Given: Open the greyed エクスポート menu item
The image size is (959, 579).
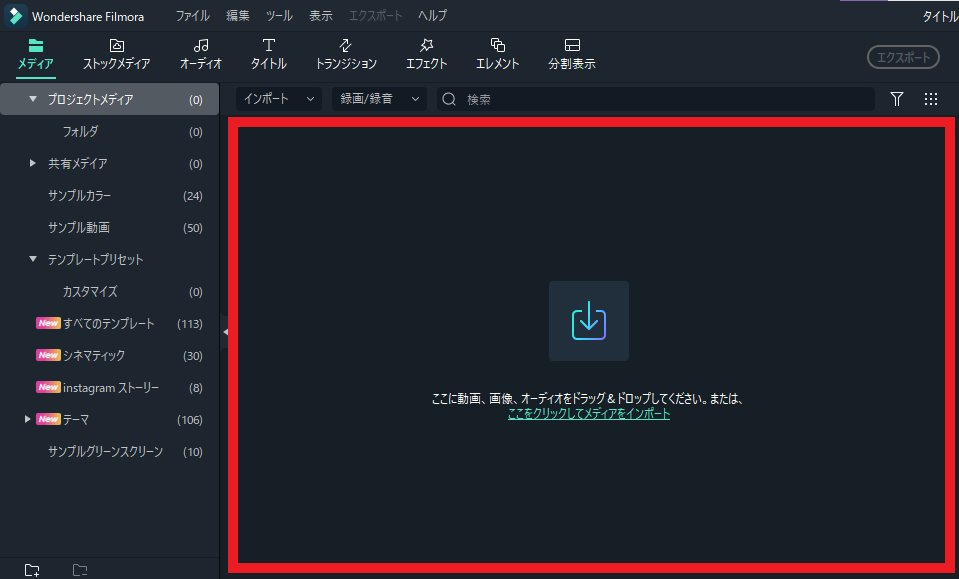Looking at the screenshot, I should [376, 16].
